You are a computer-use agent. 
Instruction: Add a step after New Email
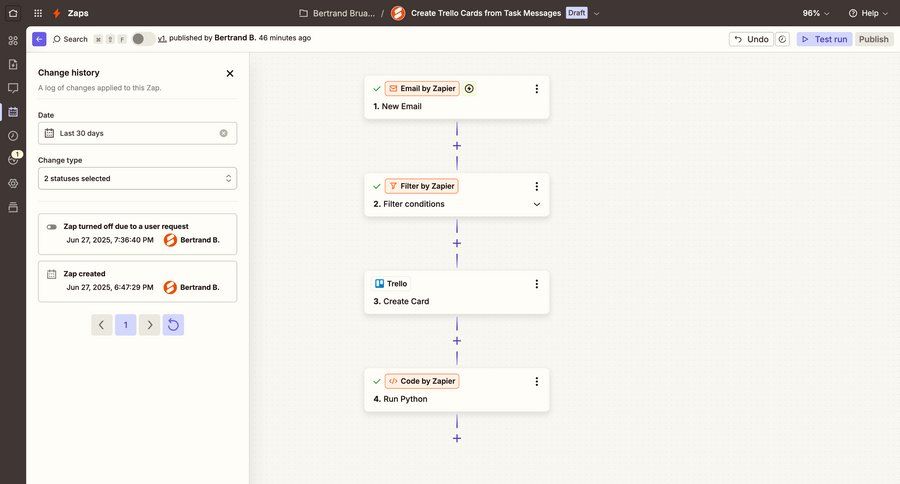click(457, 146)
